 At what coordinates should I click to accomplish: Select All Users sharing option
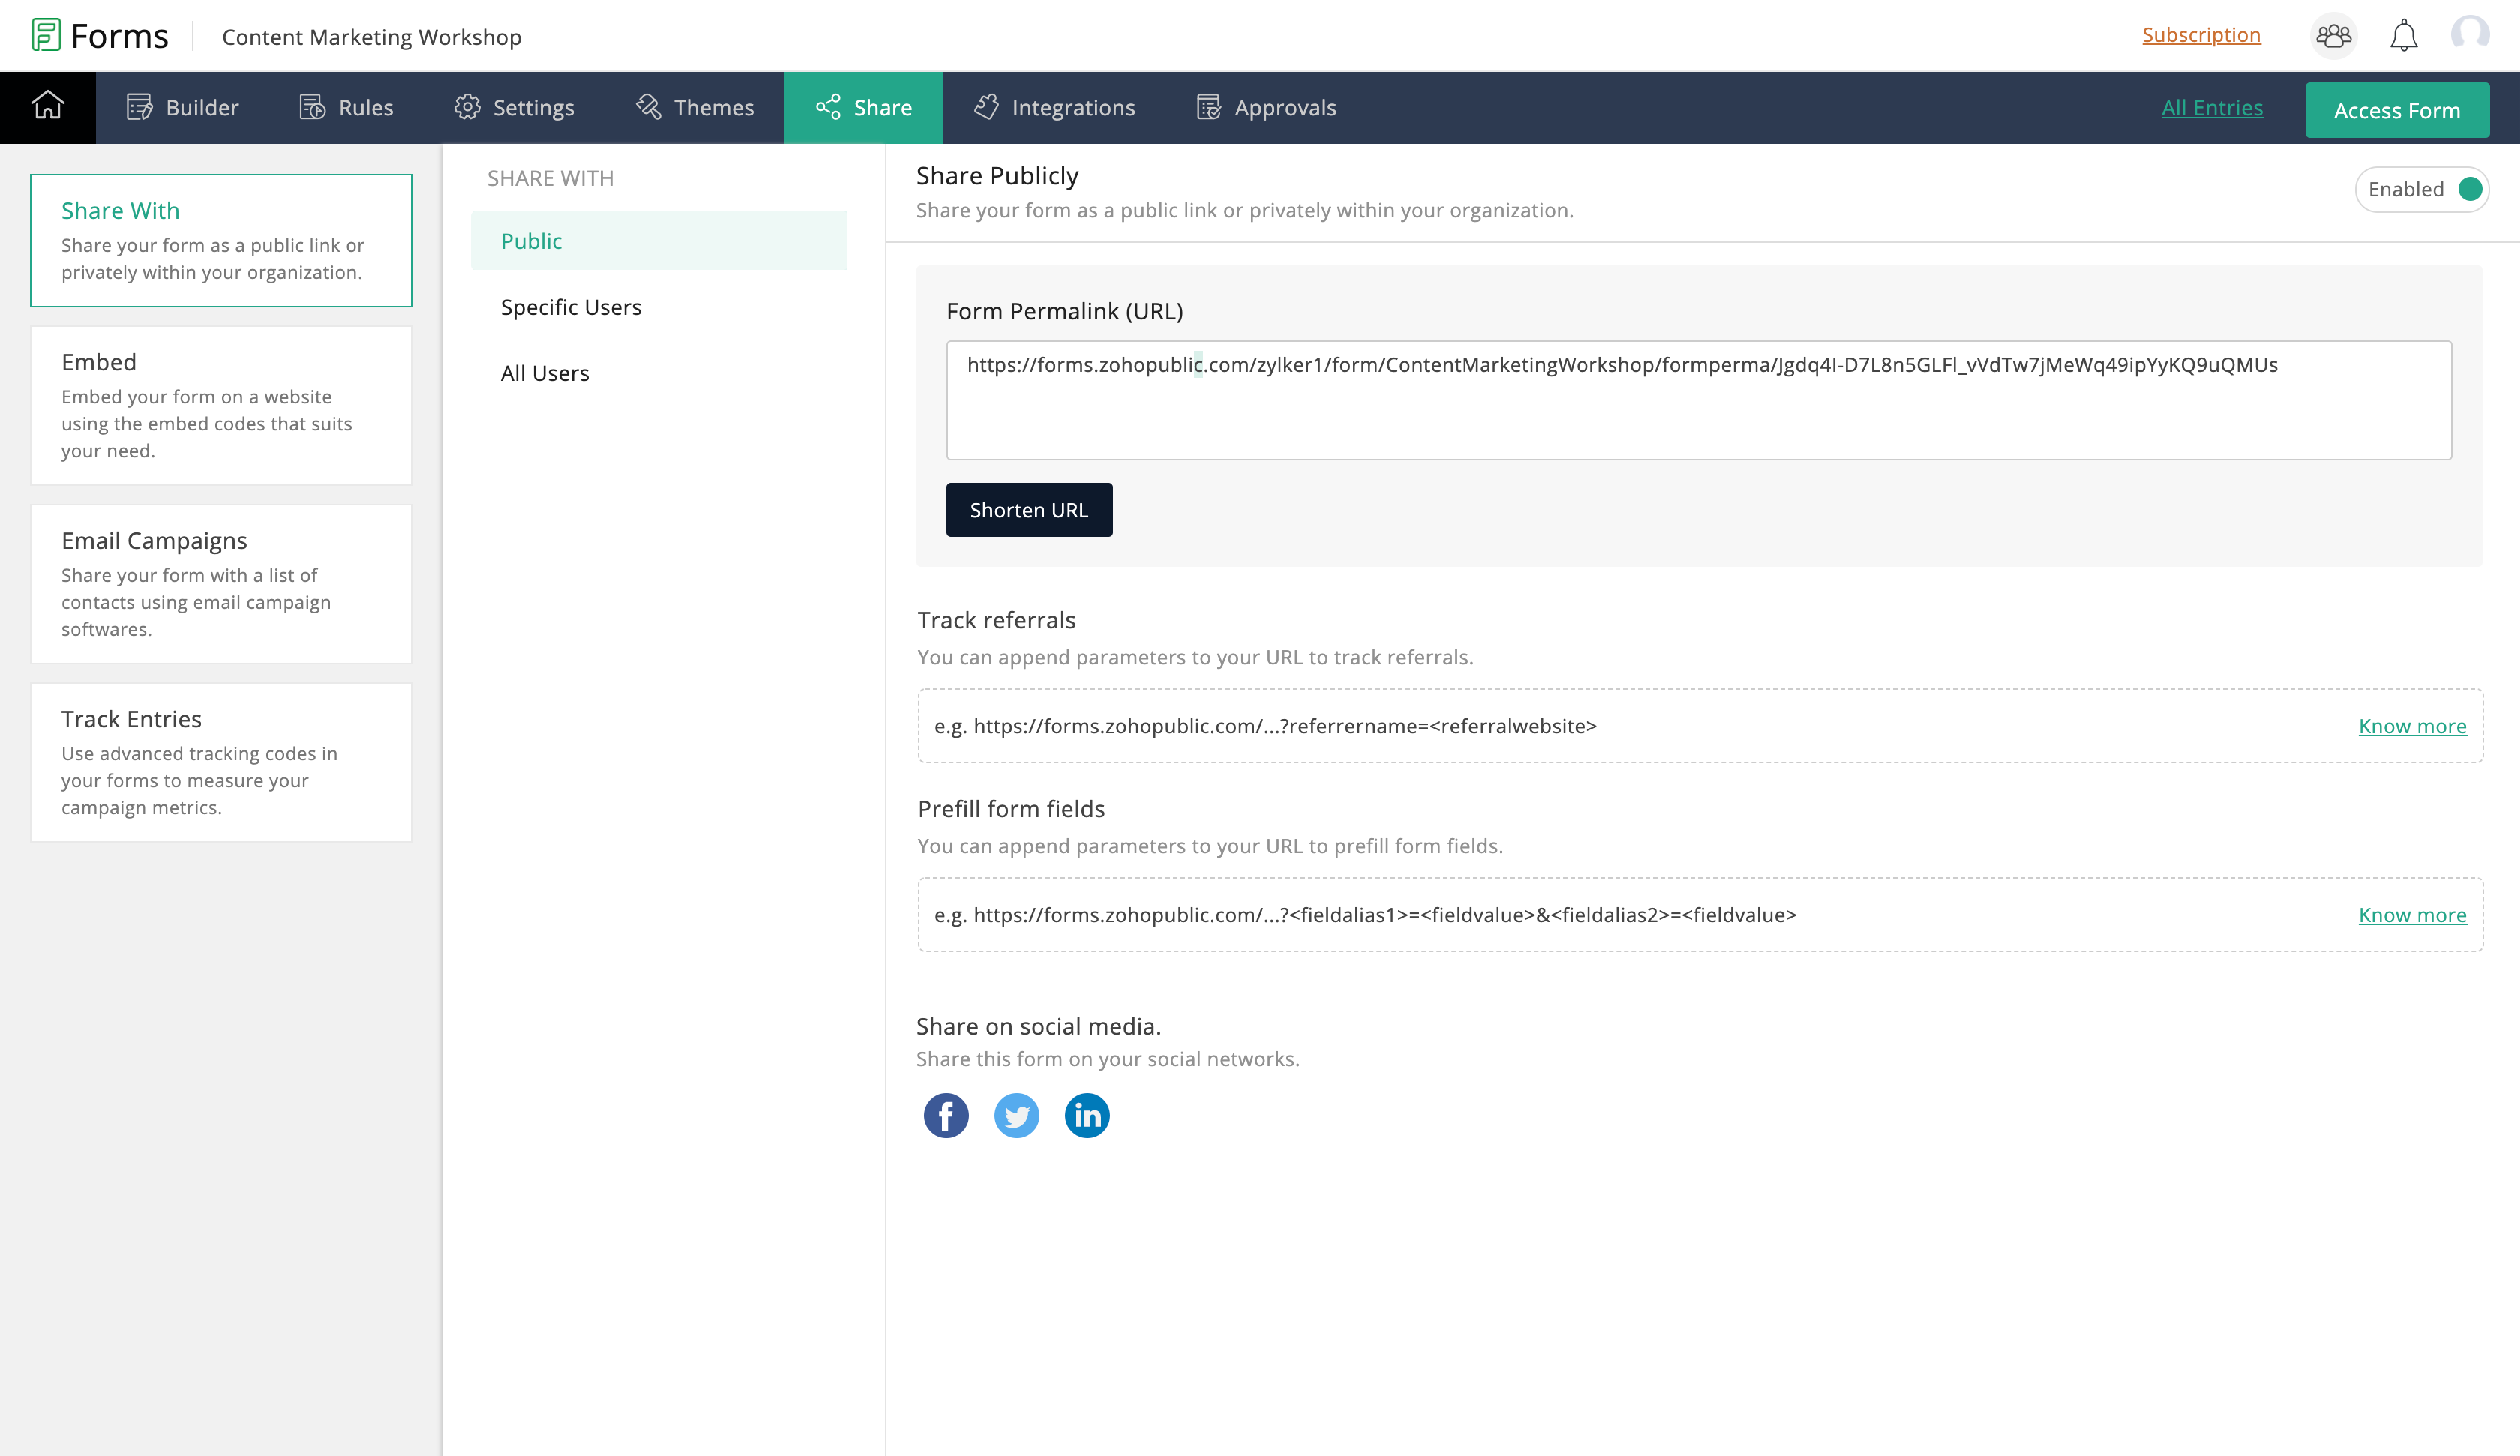click(x=545, y=373)
